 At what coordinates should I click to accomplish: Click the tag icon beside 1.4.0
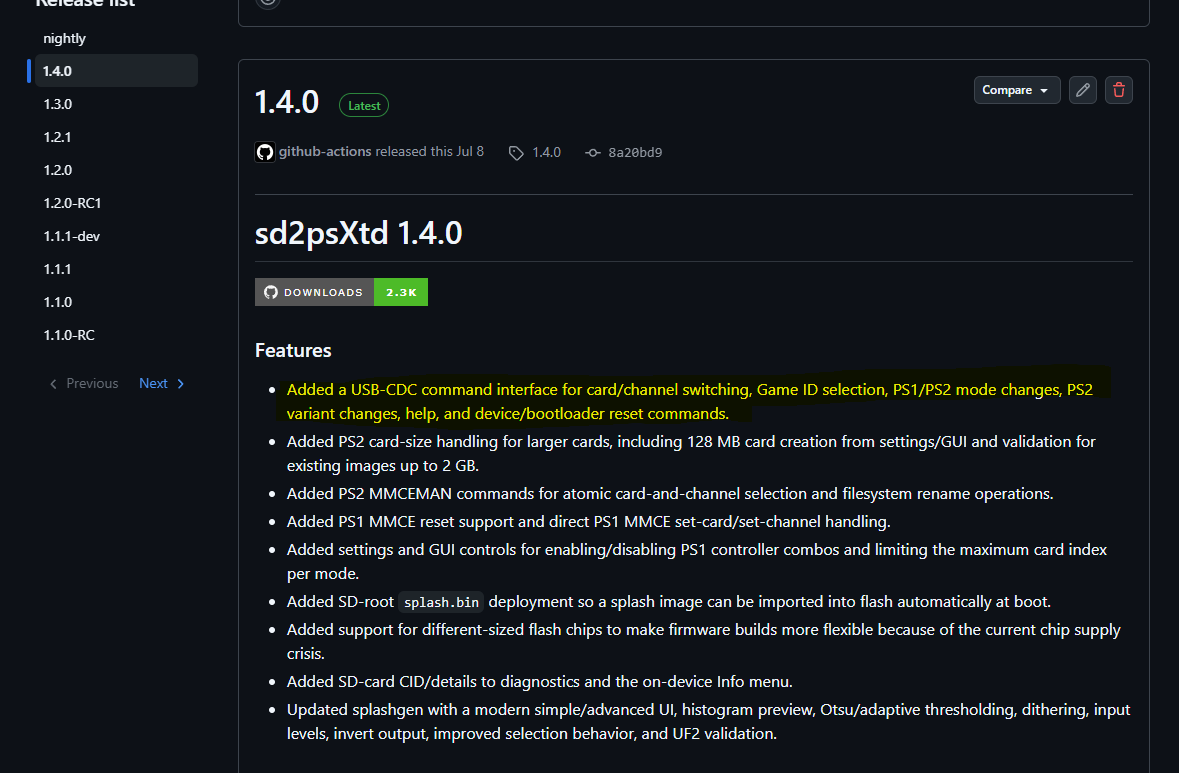pos(516,153)
